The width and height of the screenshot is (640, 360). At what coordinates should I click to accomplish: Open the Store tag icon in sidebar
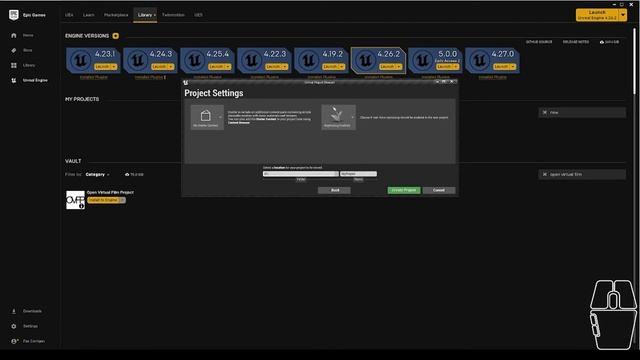pyautogui.click(x=14, y=50)
